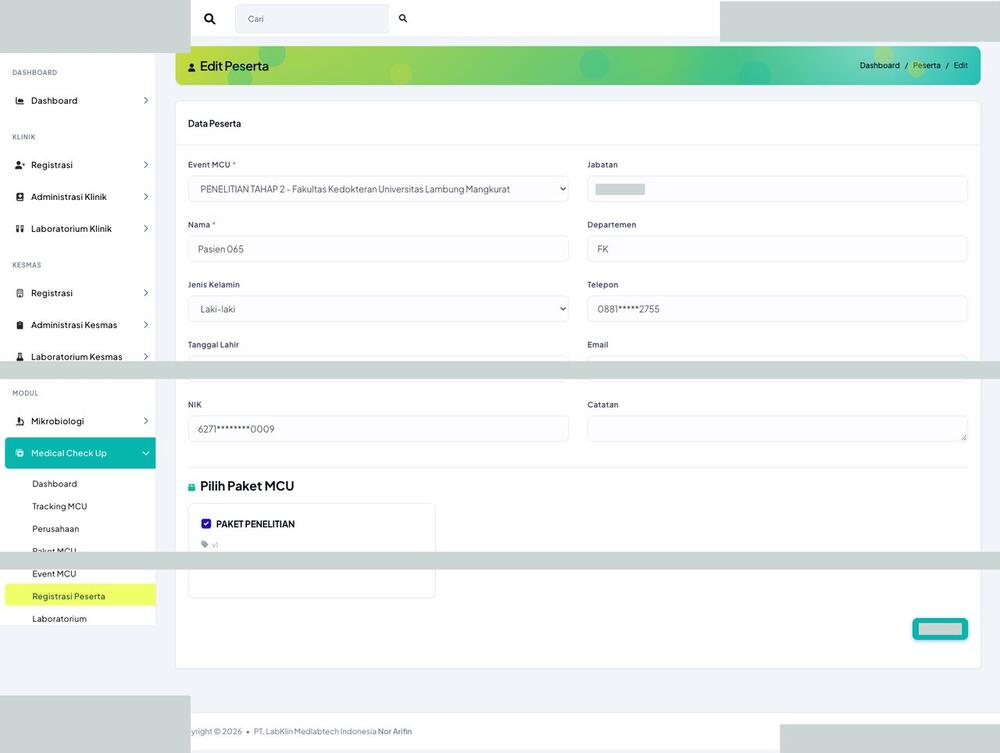Open Dashboard under Medical Check Up

tap(55, 484)
